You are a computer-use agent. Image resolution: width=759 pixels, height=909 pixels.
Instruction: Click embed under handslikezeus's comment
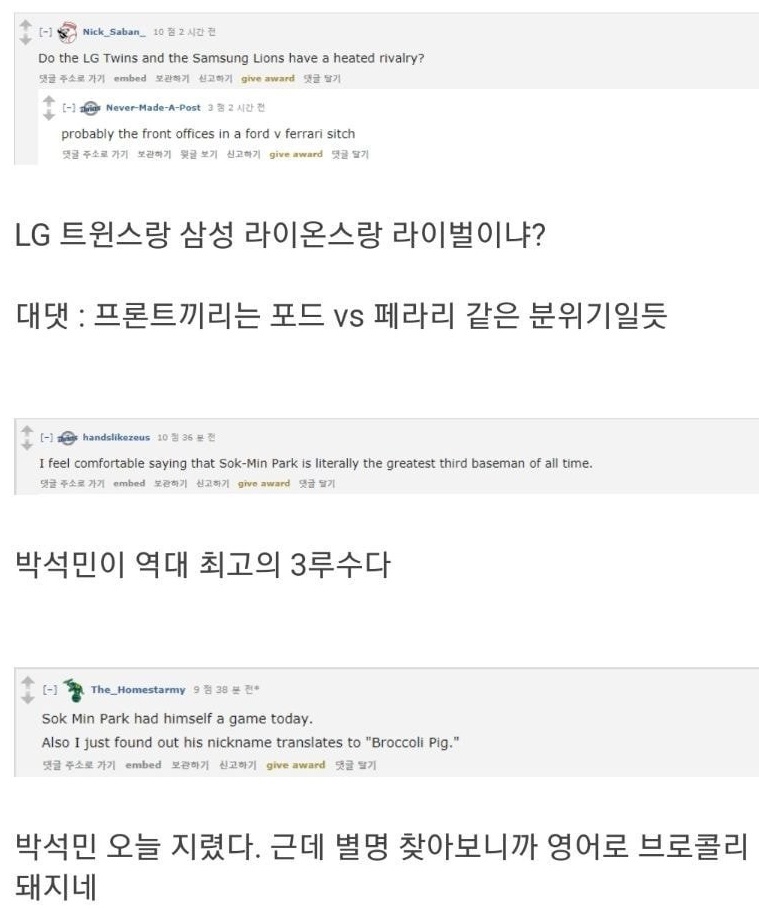[x=129, y=483]
